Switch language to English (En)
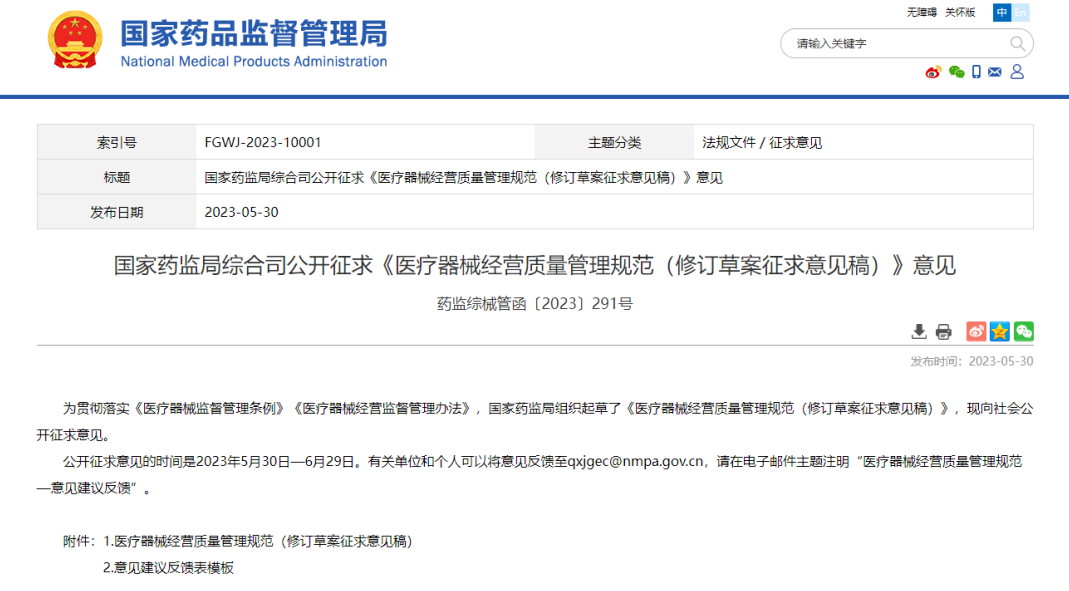Viewport: 1069px width, 591px height. pos(1020,13)
